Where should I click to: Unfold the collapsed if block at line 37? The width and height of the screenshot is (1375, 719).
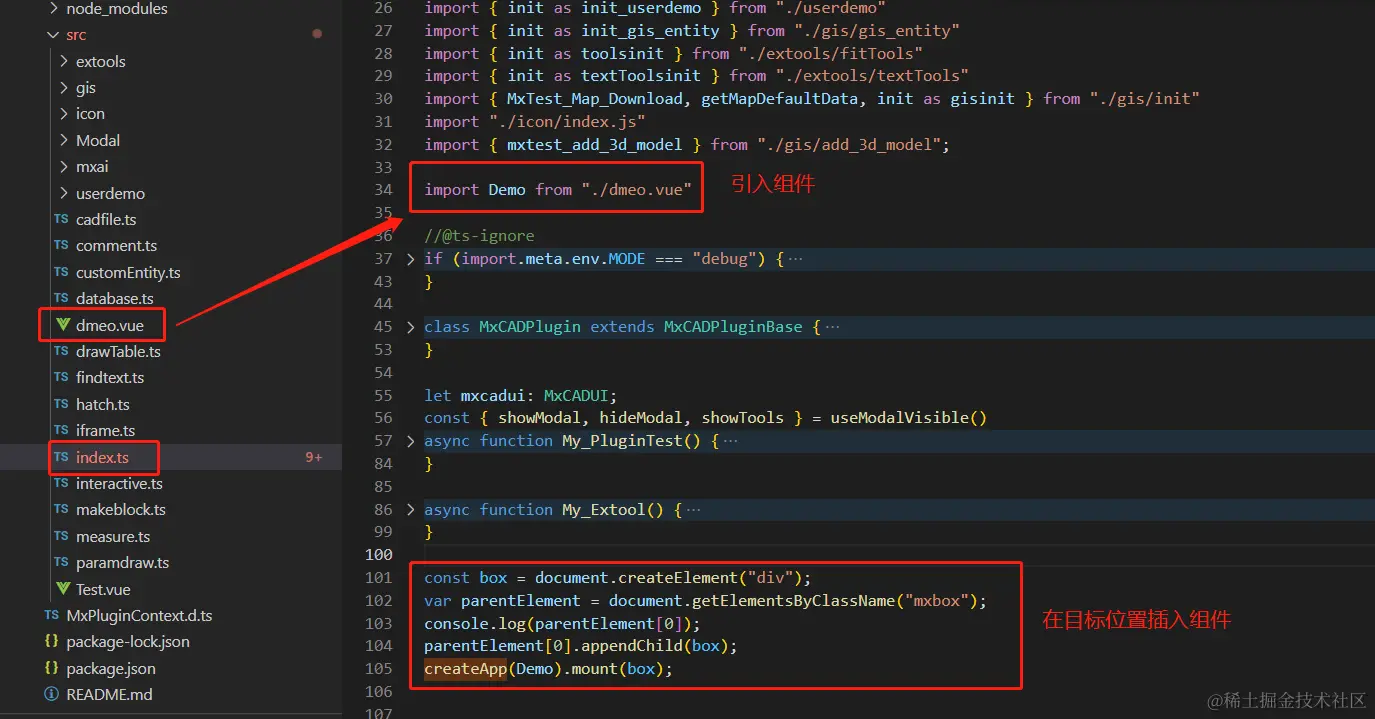(x=410, y=259)
